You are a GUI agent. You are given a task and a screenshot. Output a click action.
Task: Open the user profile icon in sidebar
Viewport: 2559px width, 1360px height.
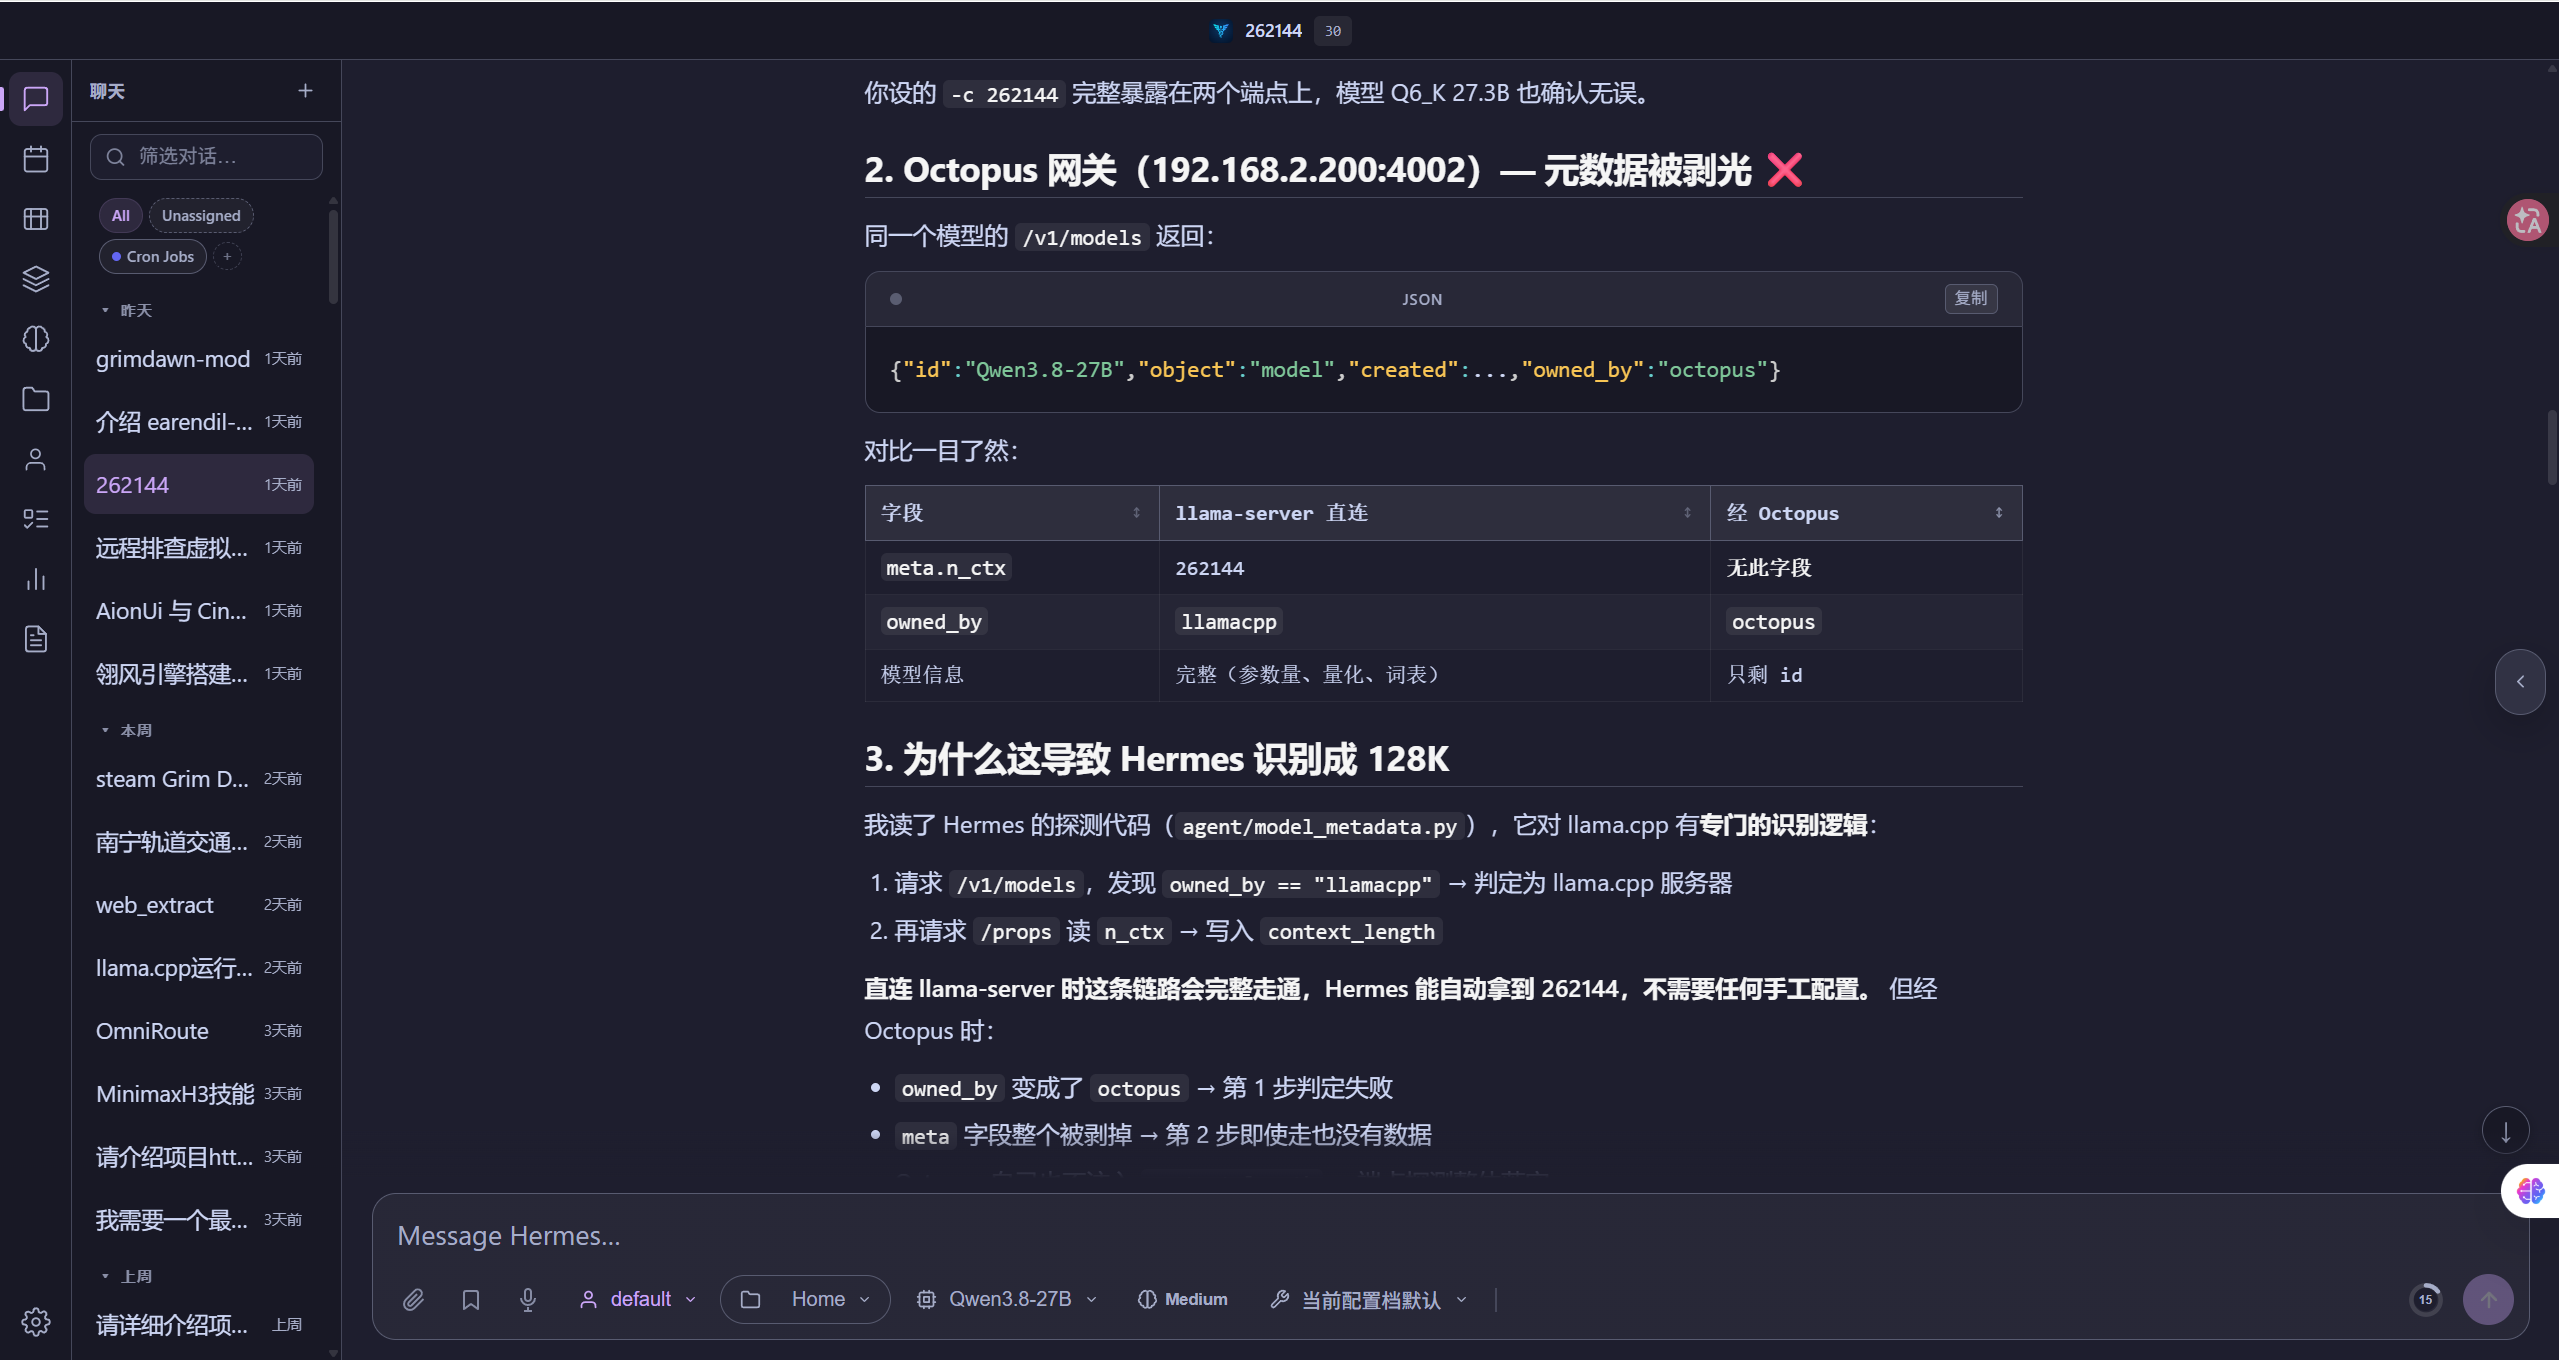36,459
